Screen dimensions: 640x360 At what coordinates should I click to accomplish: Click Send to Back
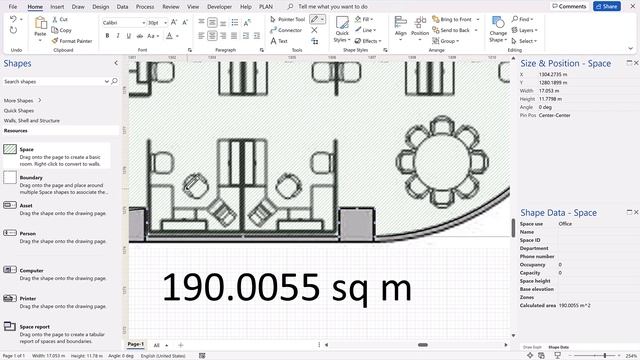coord(451,30)
